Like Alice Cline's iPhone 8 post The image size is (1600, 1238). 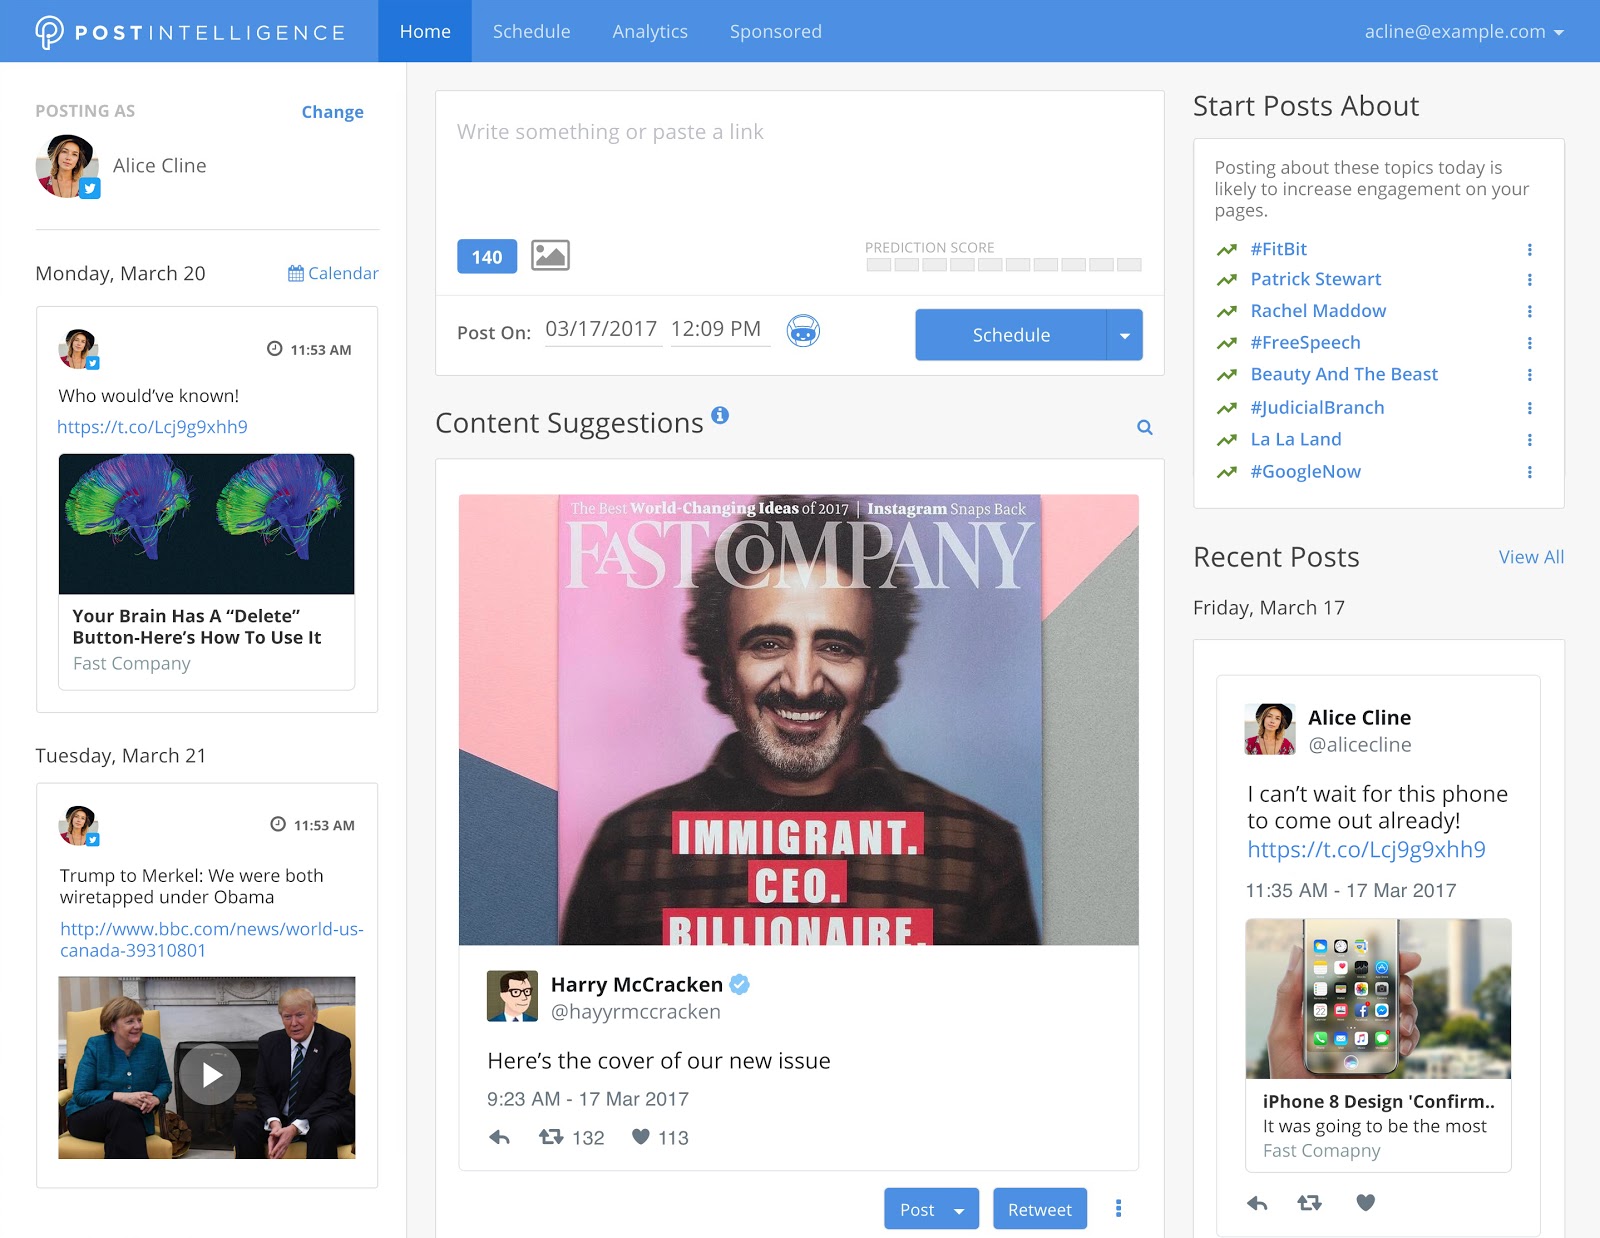click(x=1365, y=1203)
